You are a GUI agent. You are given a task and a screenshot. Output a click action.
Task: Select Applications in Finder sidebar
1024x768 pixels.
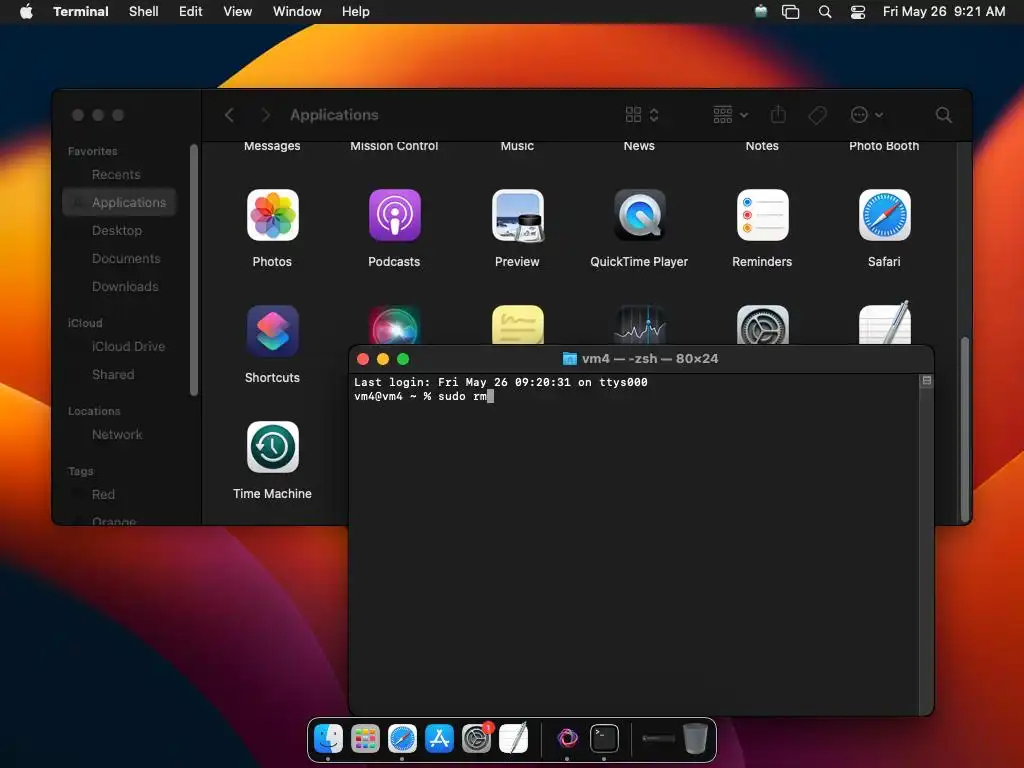pos(120,202)
